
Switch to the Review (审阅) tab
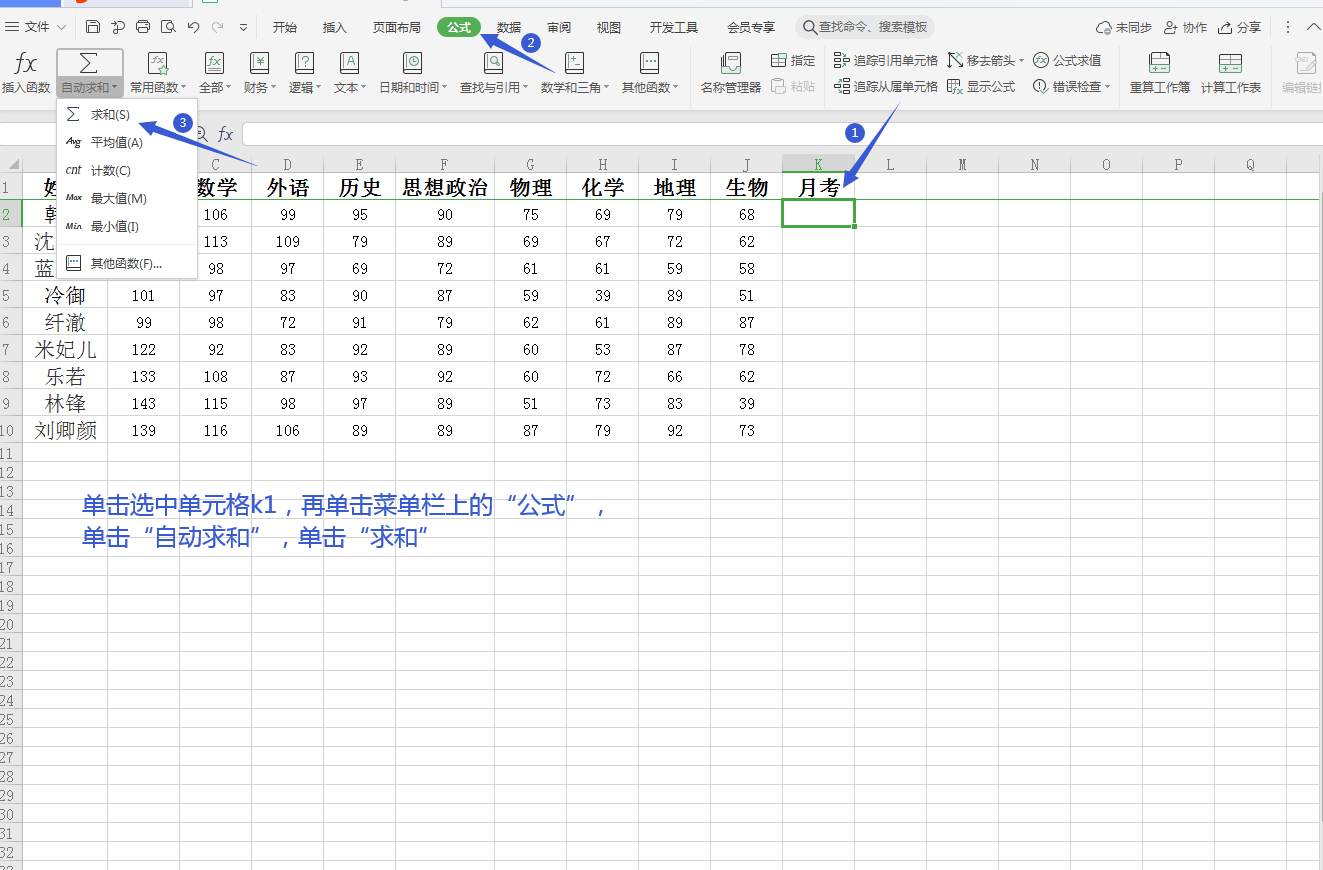coord(559,27)
